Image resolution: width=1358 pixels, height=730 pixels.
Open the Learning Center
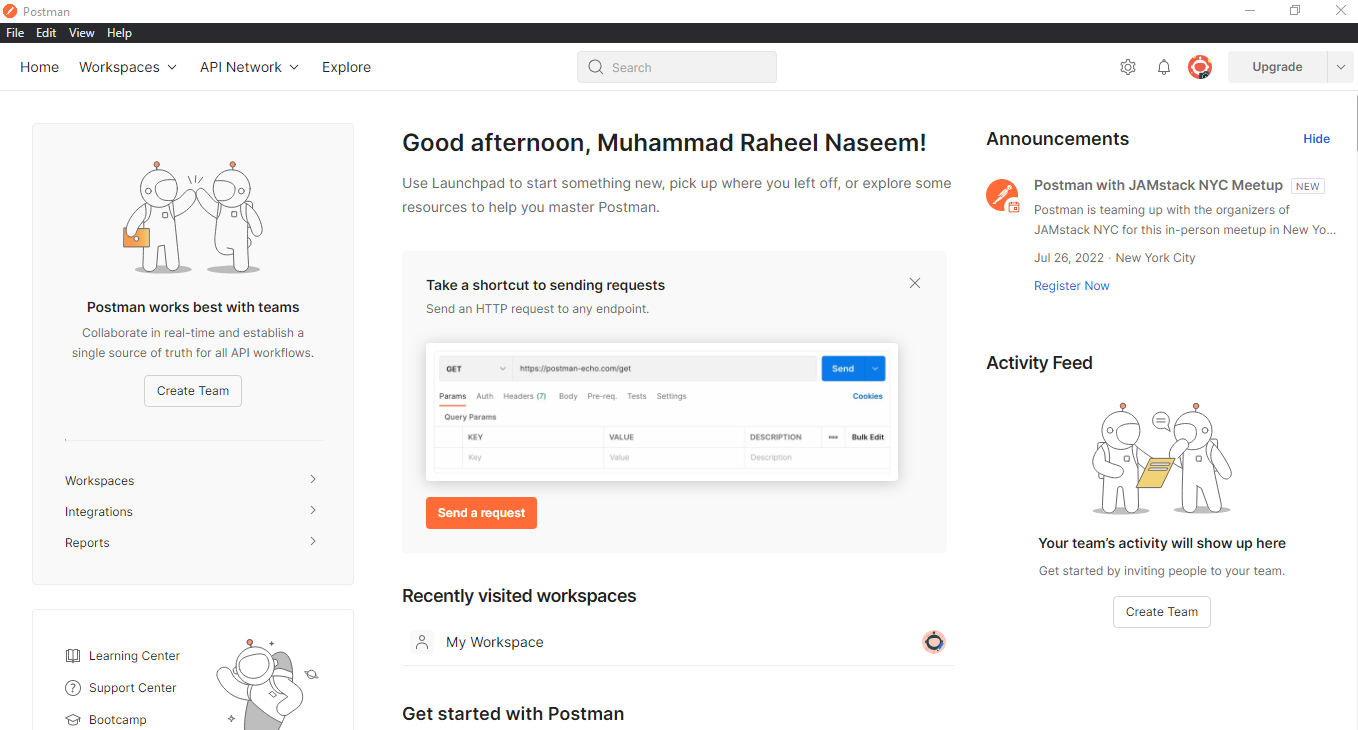134,655
